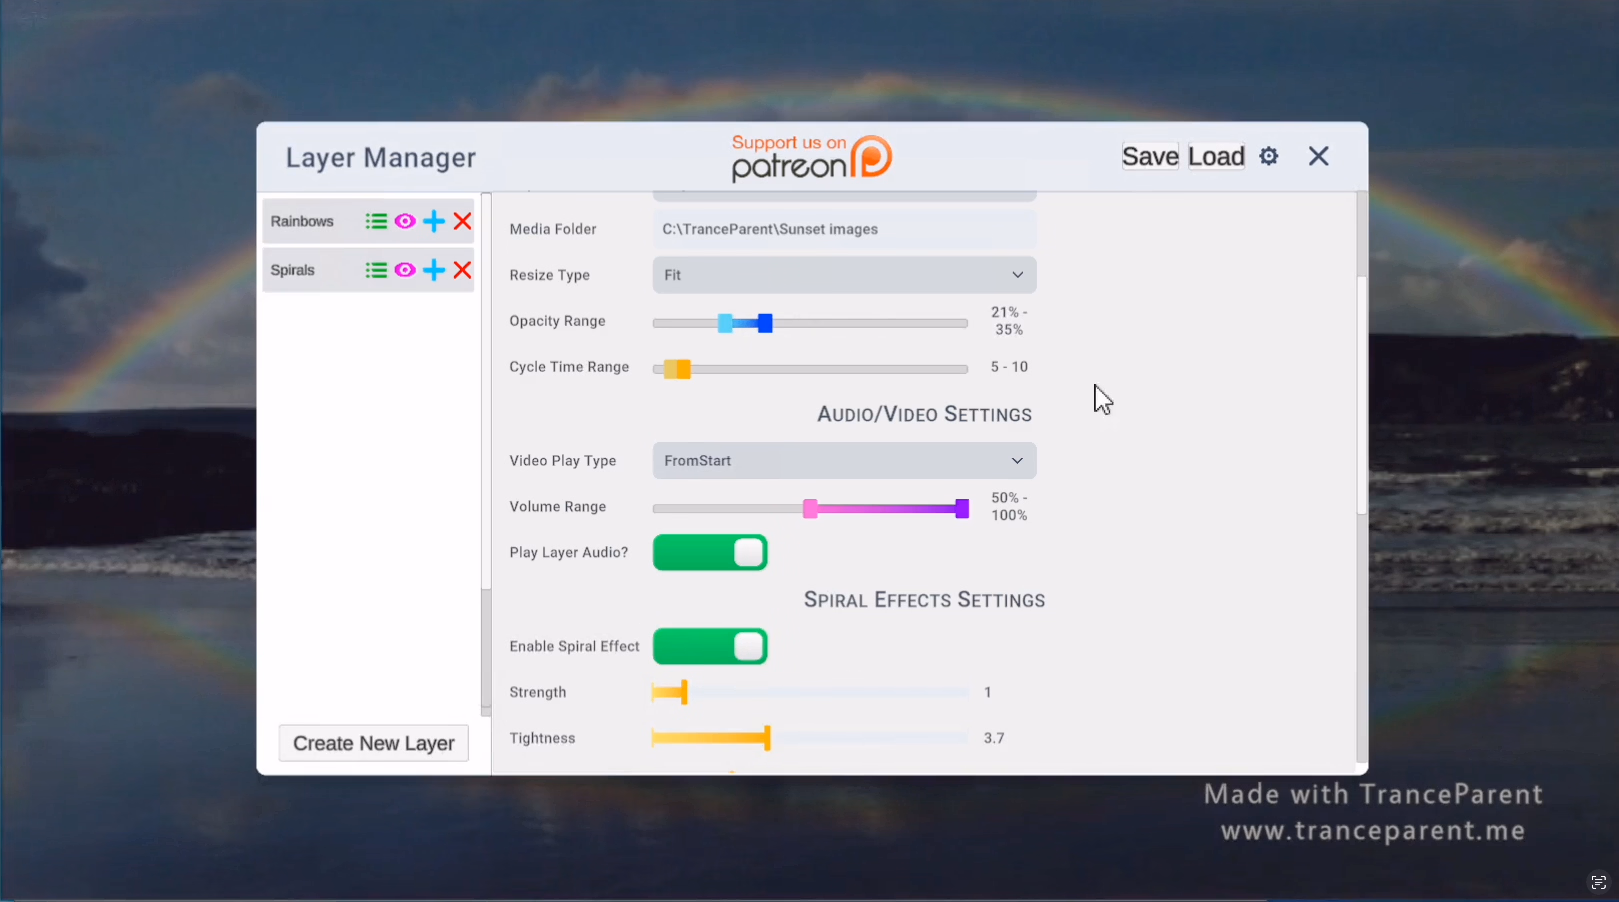
Task: Select the Rainbows layer in list
Action: 302,221
